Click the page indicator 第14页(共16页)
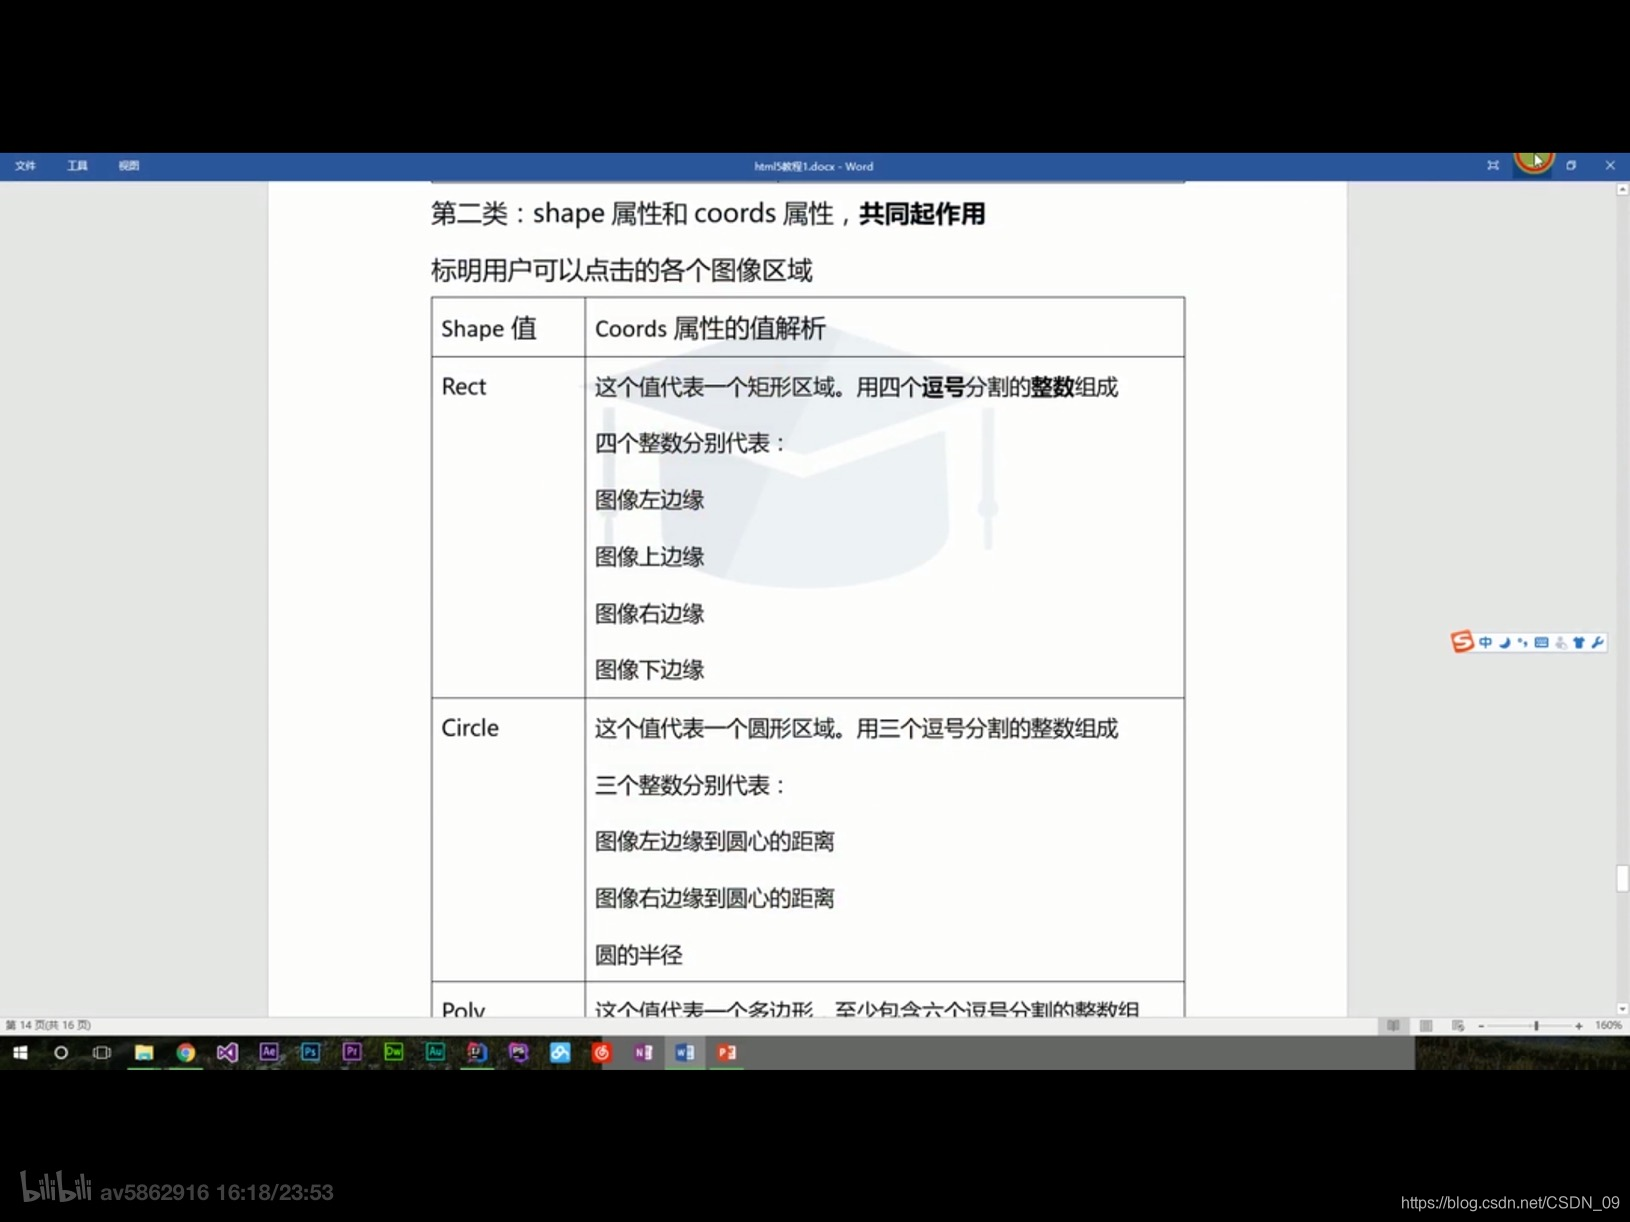The height and width of the screenshot is (1222, 1630). [48, 1025]
